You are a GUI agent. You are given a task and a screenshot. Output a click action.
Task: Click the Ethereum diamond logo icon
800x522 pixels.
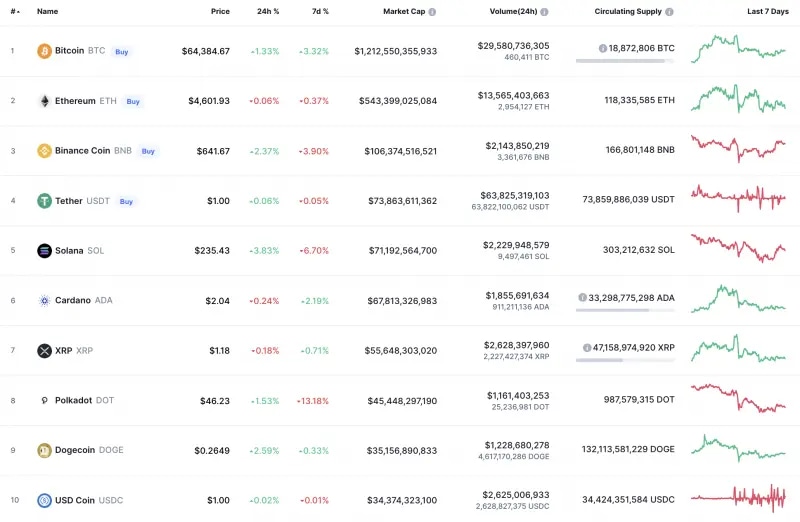[44, 101]
